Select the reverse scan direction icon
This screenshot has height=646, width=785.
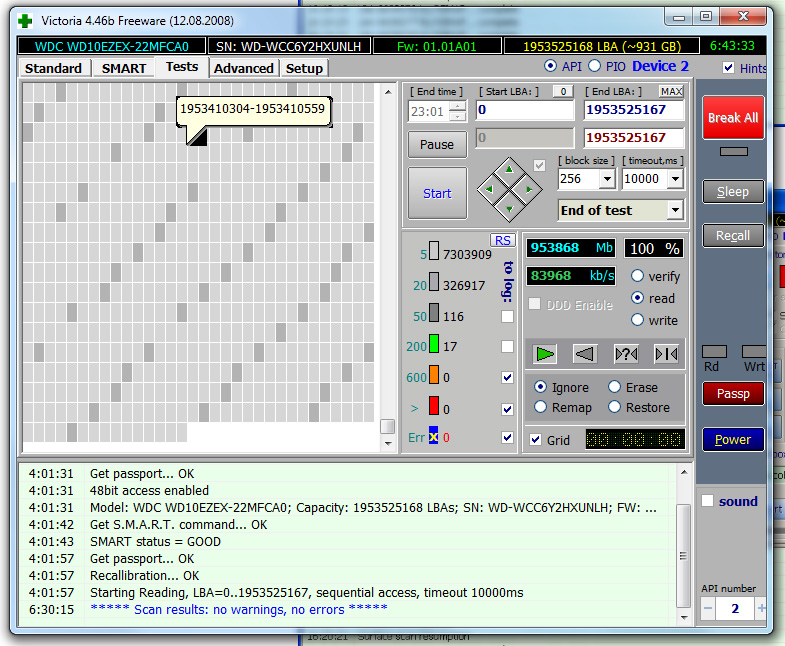pos(585,353)
